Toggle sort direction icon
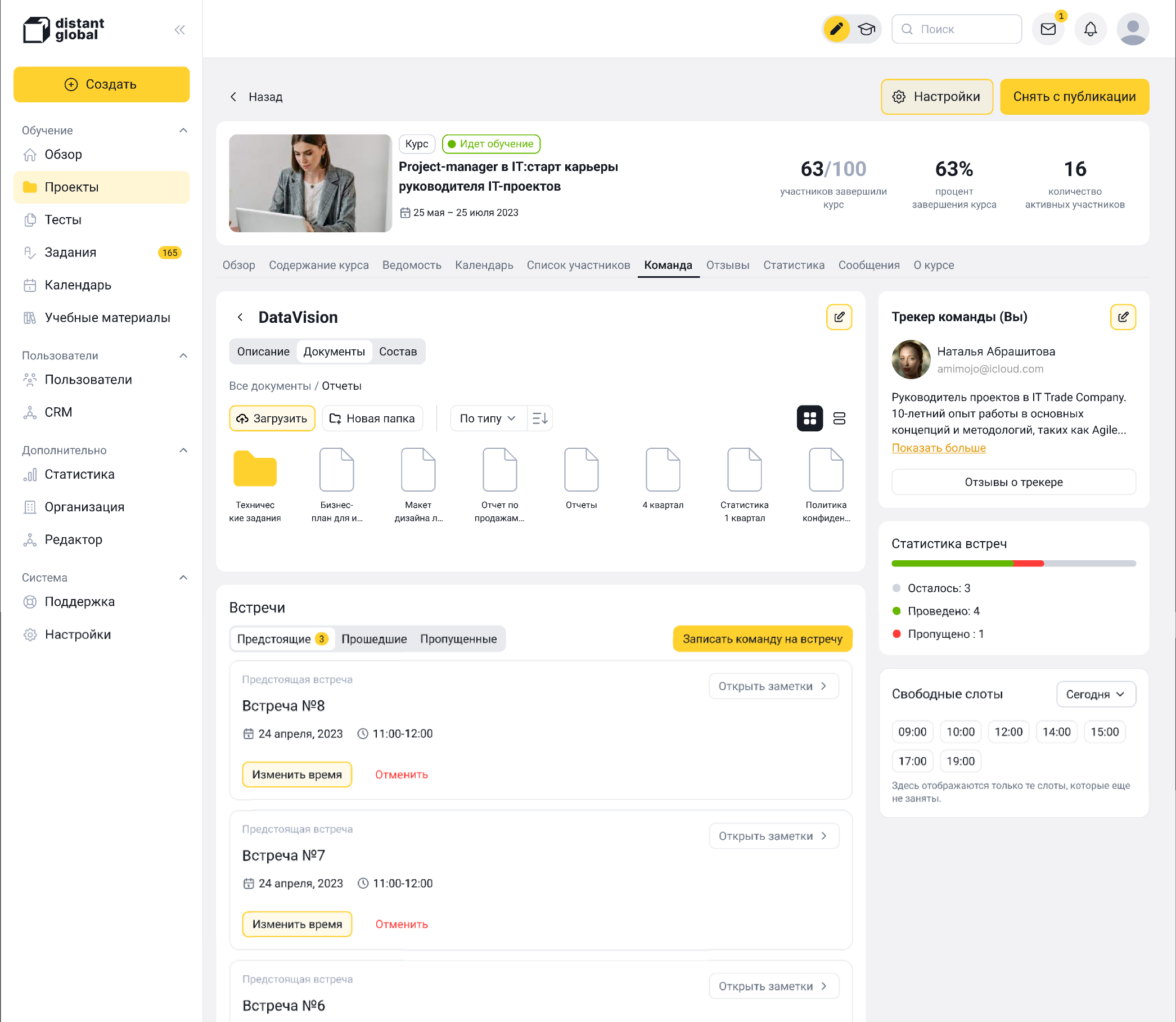1176x1022 pixels. [540, 418]
